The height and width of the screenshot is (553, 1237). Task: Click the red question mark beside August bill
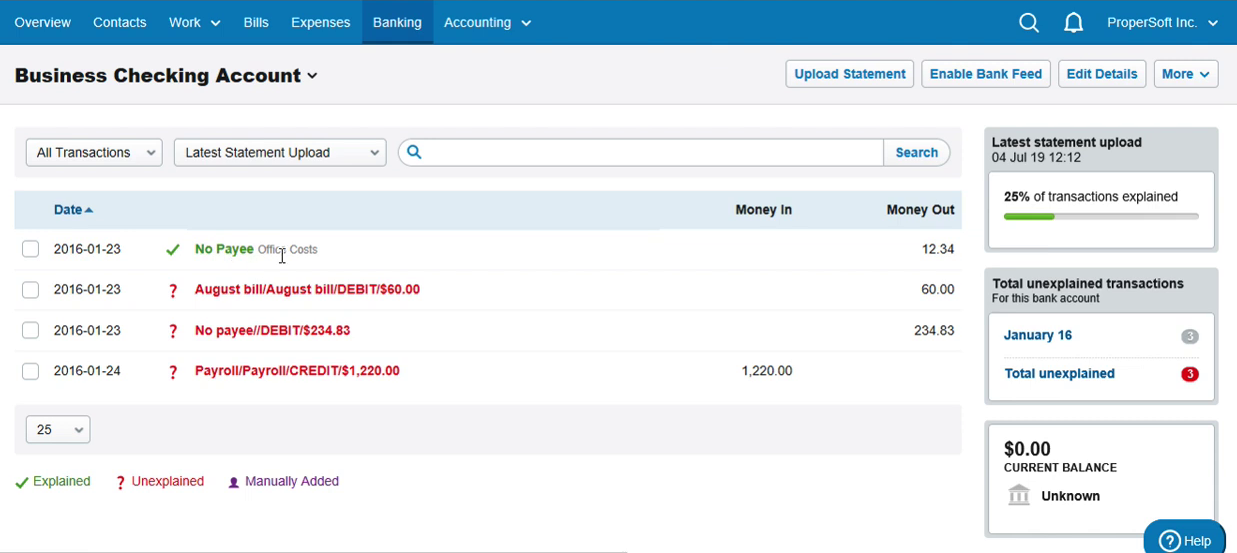coord(173,291)
